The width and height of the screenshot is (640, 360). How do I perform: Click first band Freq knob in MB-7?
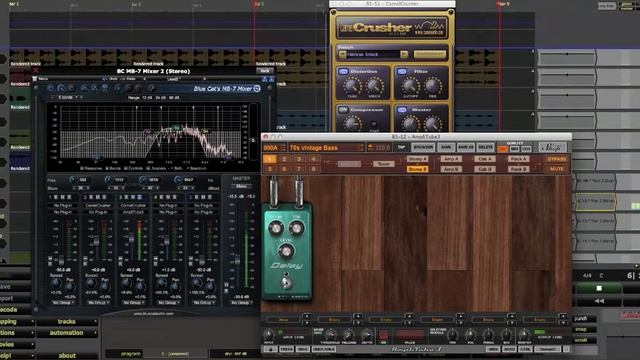pyautogui.click(x=72, y=180)
